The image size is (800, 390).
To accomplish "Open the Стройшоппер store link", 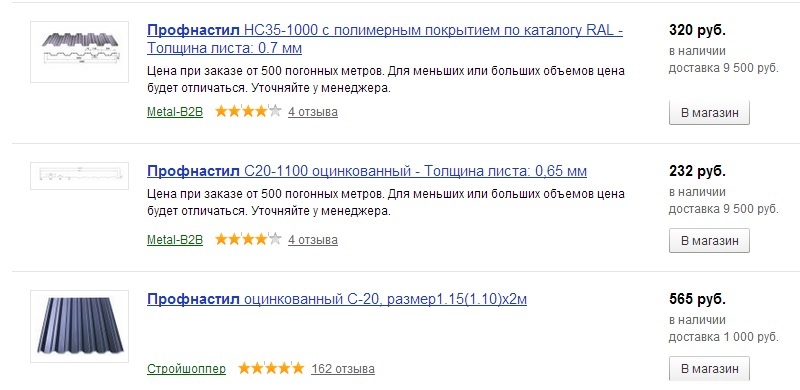I will (x=186, y=369).
